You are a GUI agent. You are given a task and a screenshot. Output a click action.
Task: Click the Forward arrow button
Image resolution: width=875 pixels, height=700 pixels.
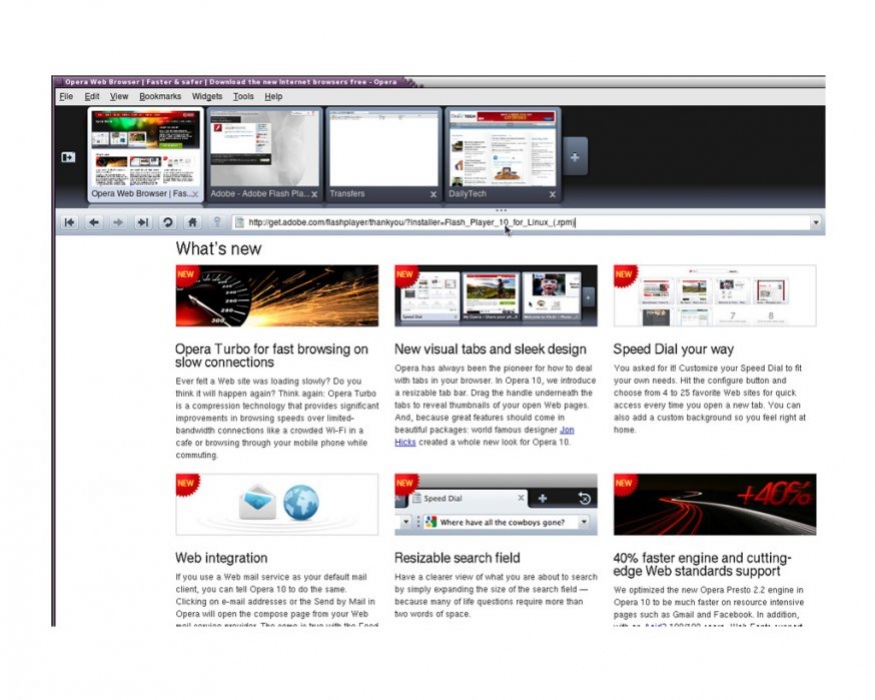[119, 223]
